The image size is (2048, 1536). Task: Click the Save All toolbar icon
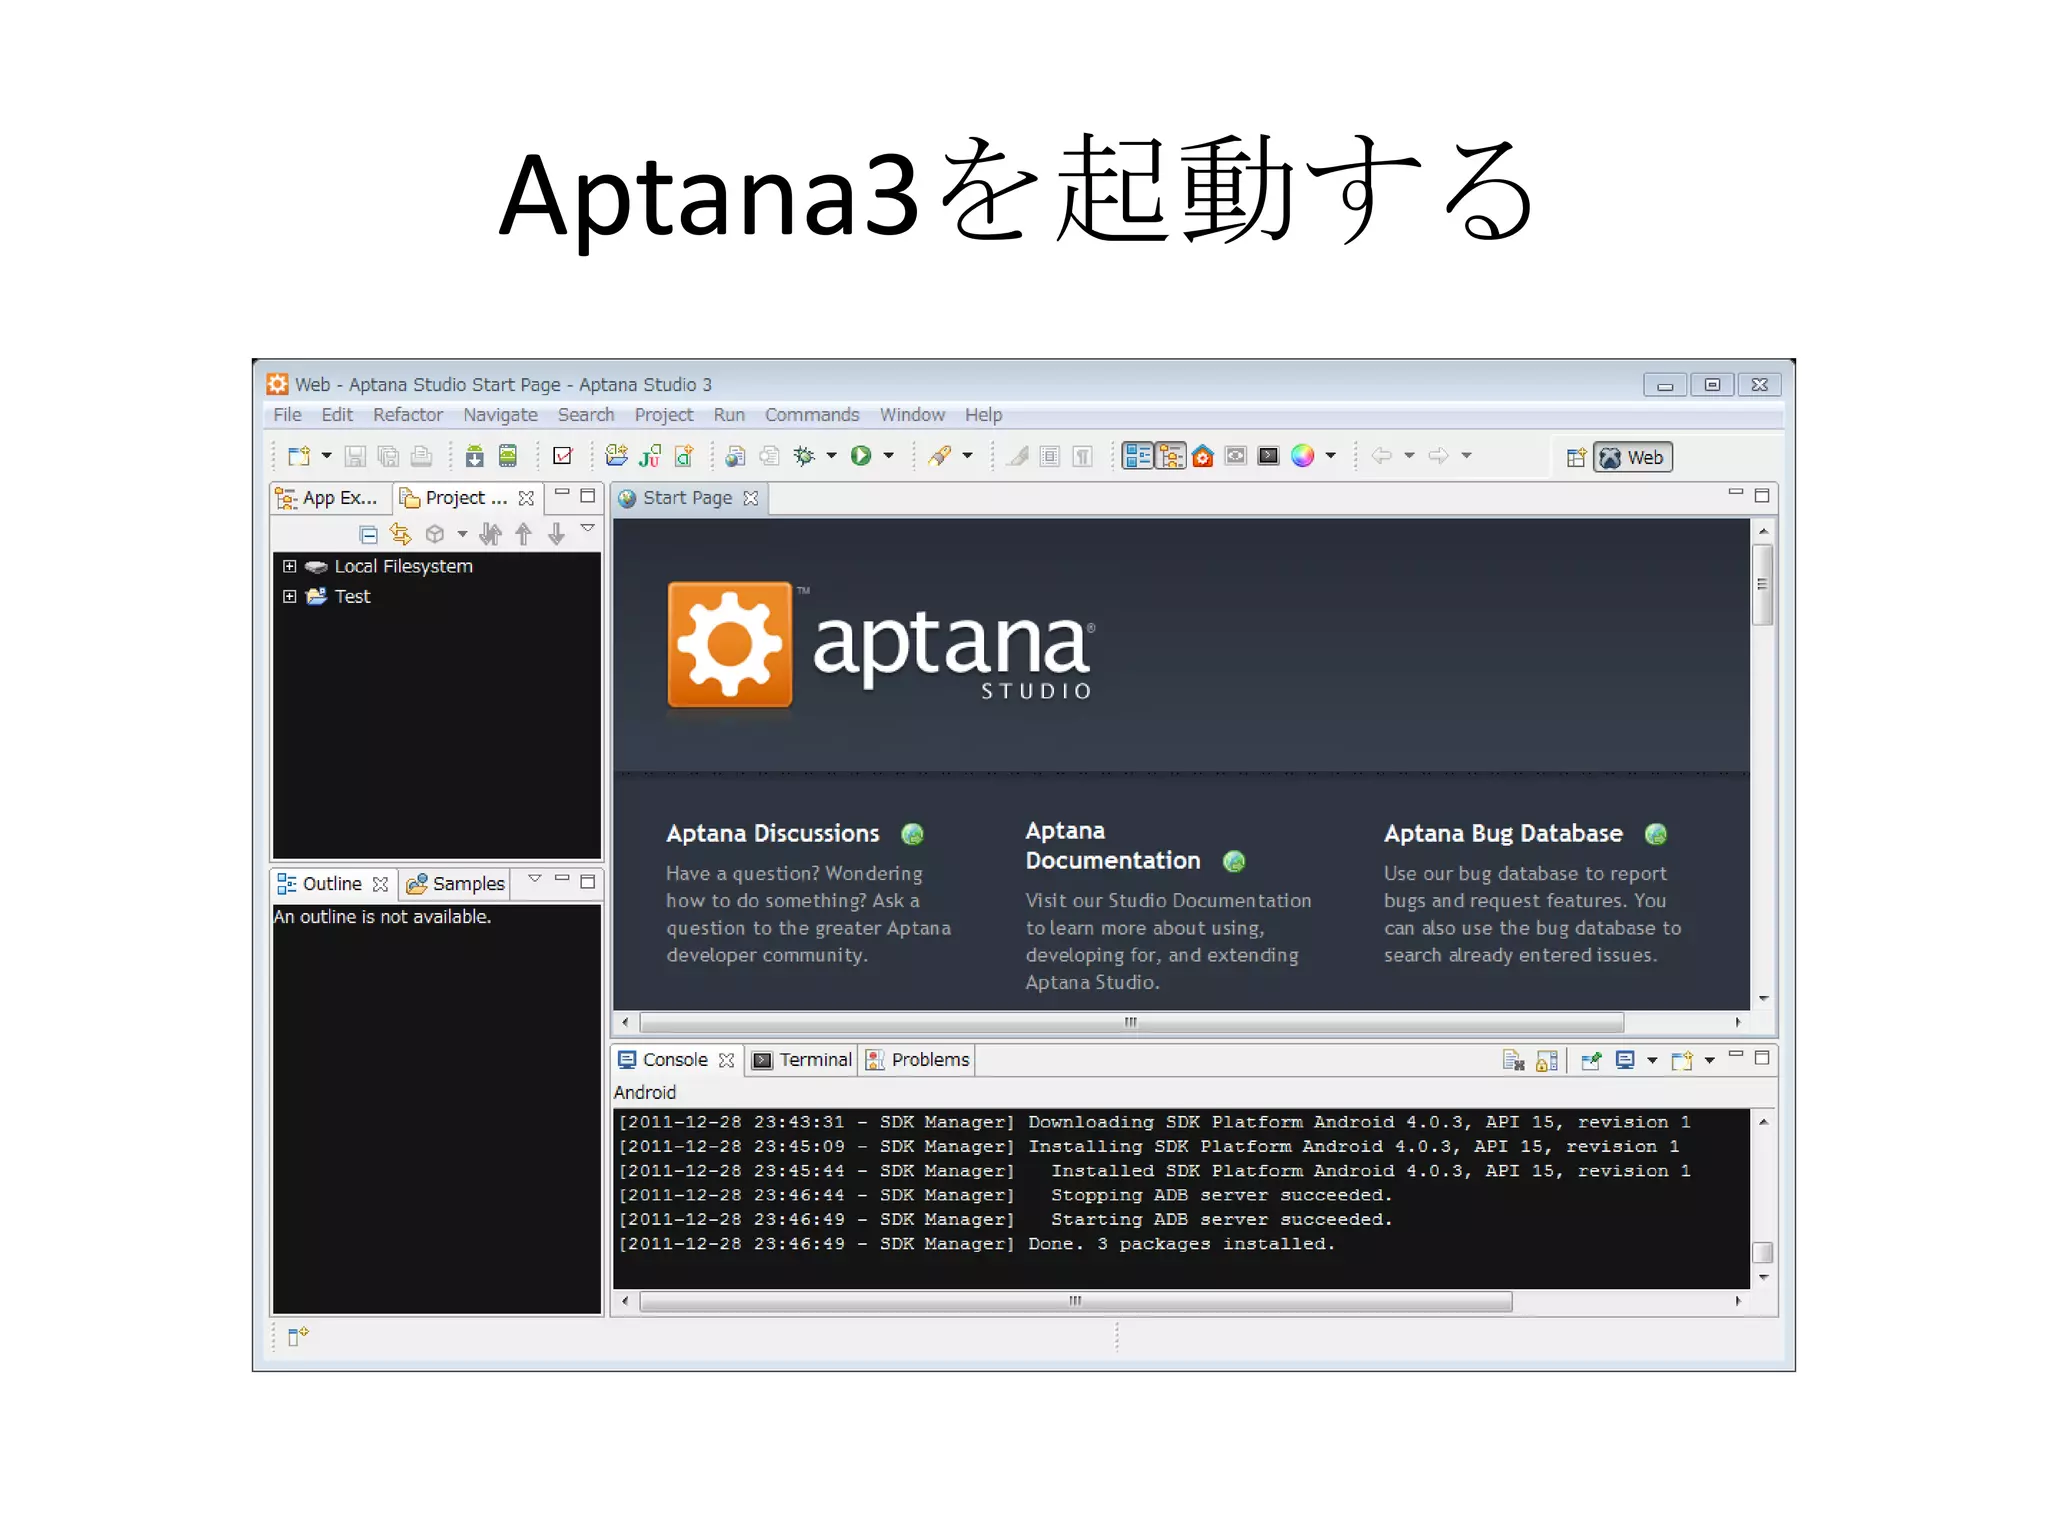[388, 456]
